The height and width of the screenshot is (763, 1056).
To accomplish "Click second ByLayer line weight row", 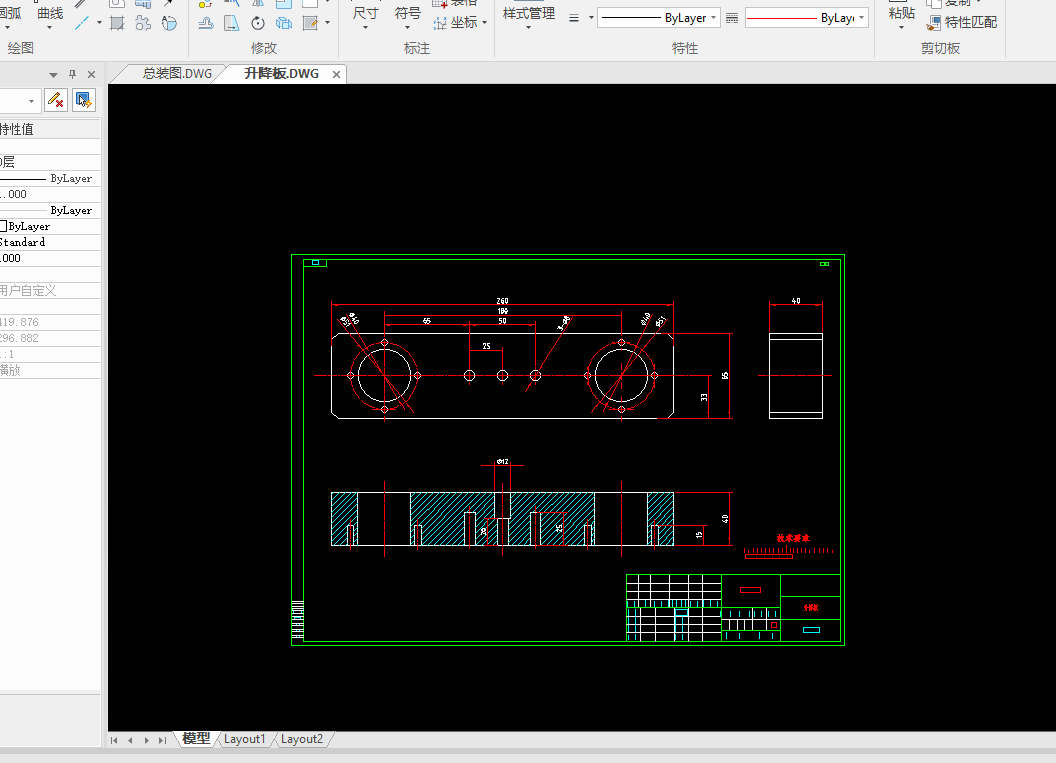I will (x=50, y=210).
